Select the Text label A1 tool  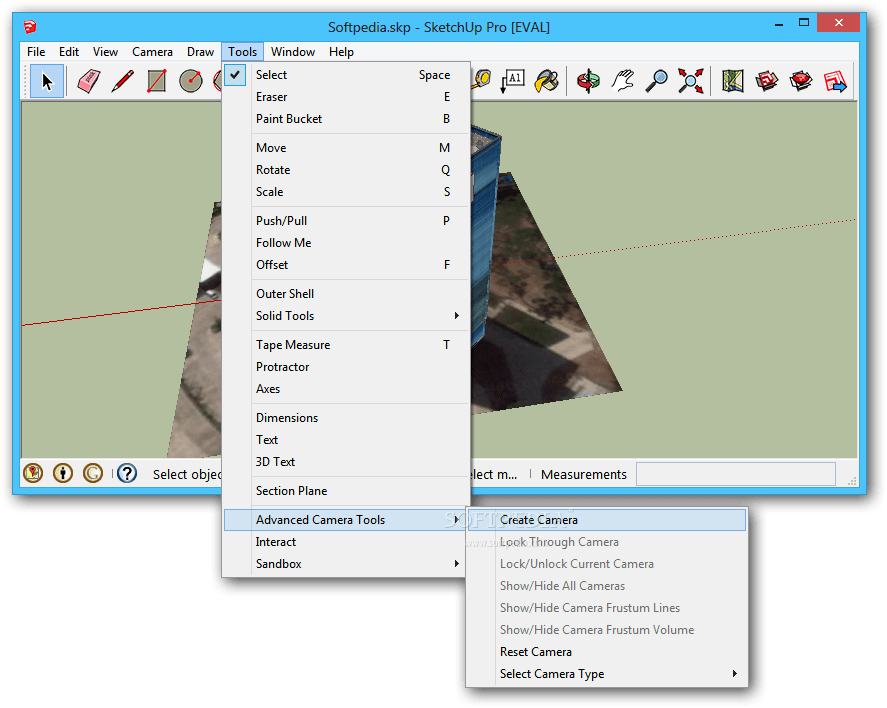513,81
